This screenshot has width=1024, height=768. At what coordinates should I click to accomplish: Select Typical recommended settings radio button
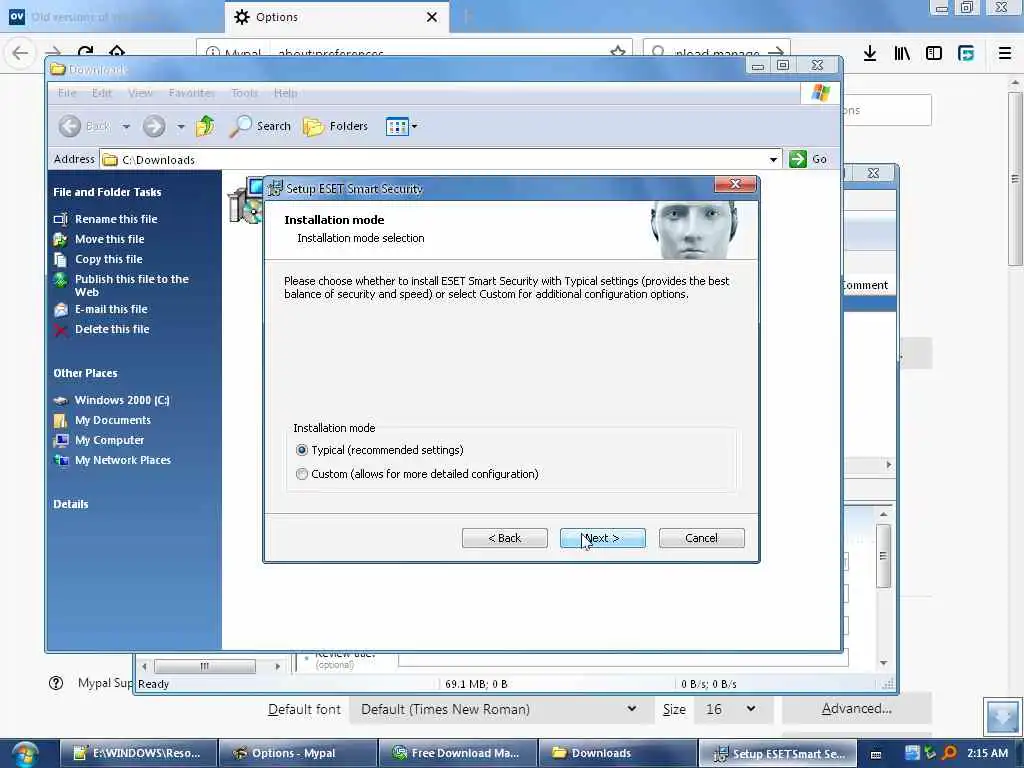pyautogui.click(x=302, y=450)
